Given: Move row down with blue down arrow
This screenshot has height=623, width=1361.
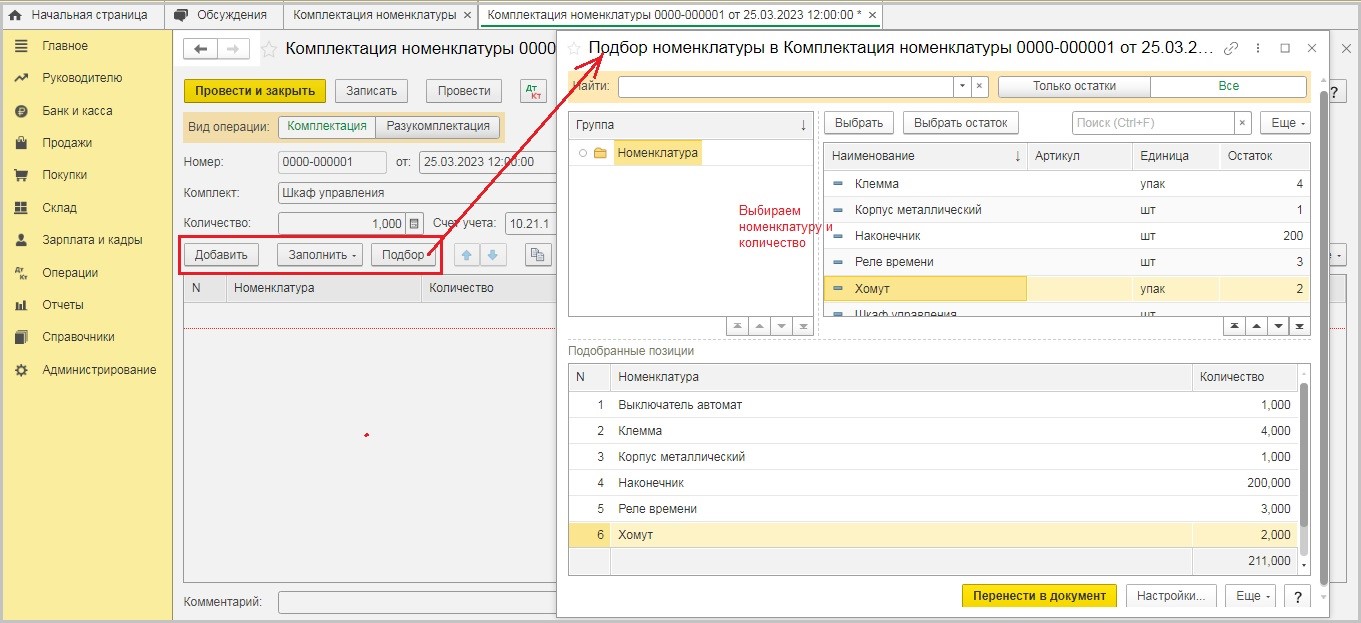Looking at the screenshot, I should (x=493, y=255).
